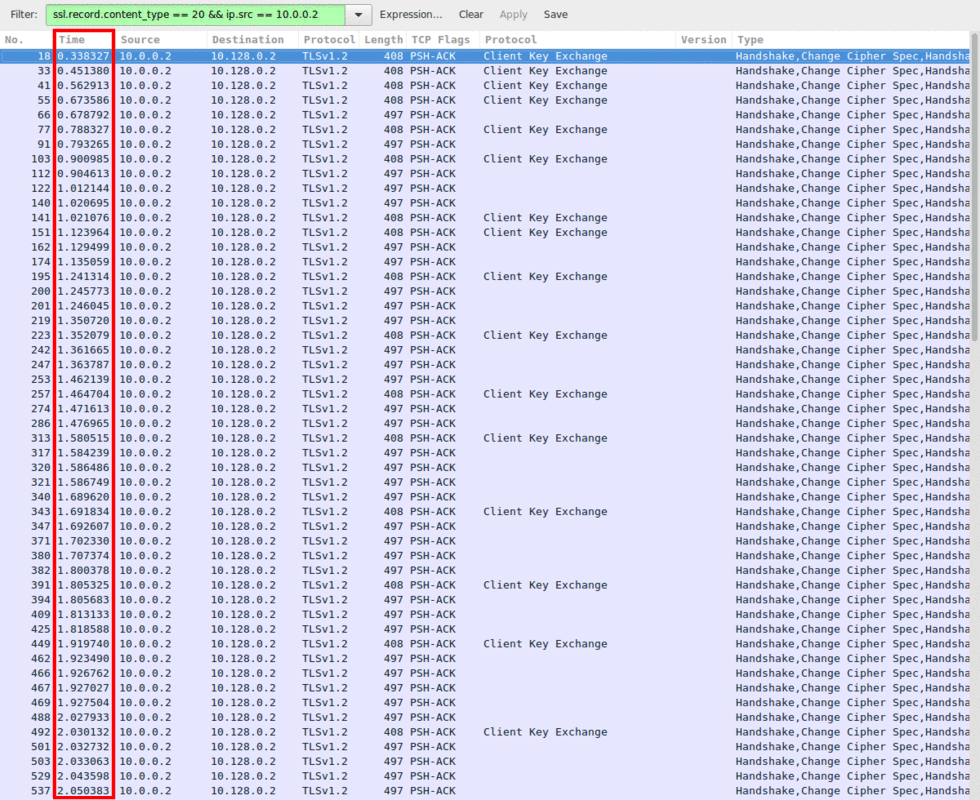Select packet 340 at time 1.689620
Screen dimensions: 980x800
click(485, 497)
